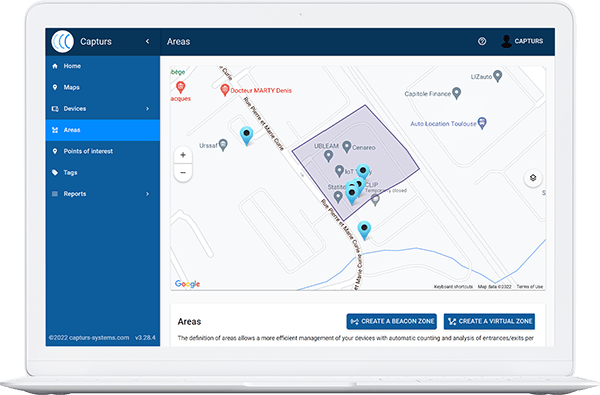Click the Areas icon in sidebar

[x=55, y=130]
